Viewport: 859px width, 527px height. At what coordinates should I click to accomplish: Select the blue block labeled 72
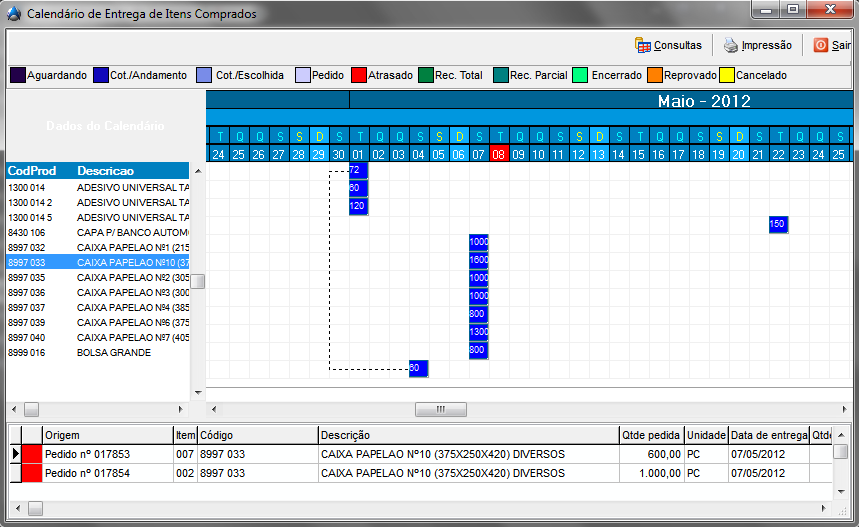pyautogui.click(x=358, y=170)
